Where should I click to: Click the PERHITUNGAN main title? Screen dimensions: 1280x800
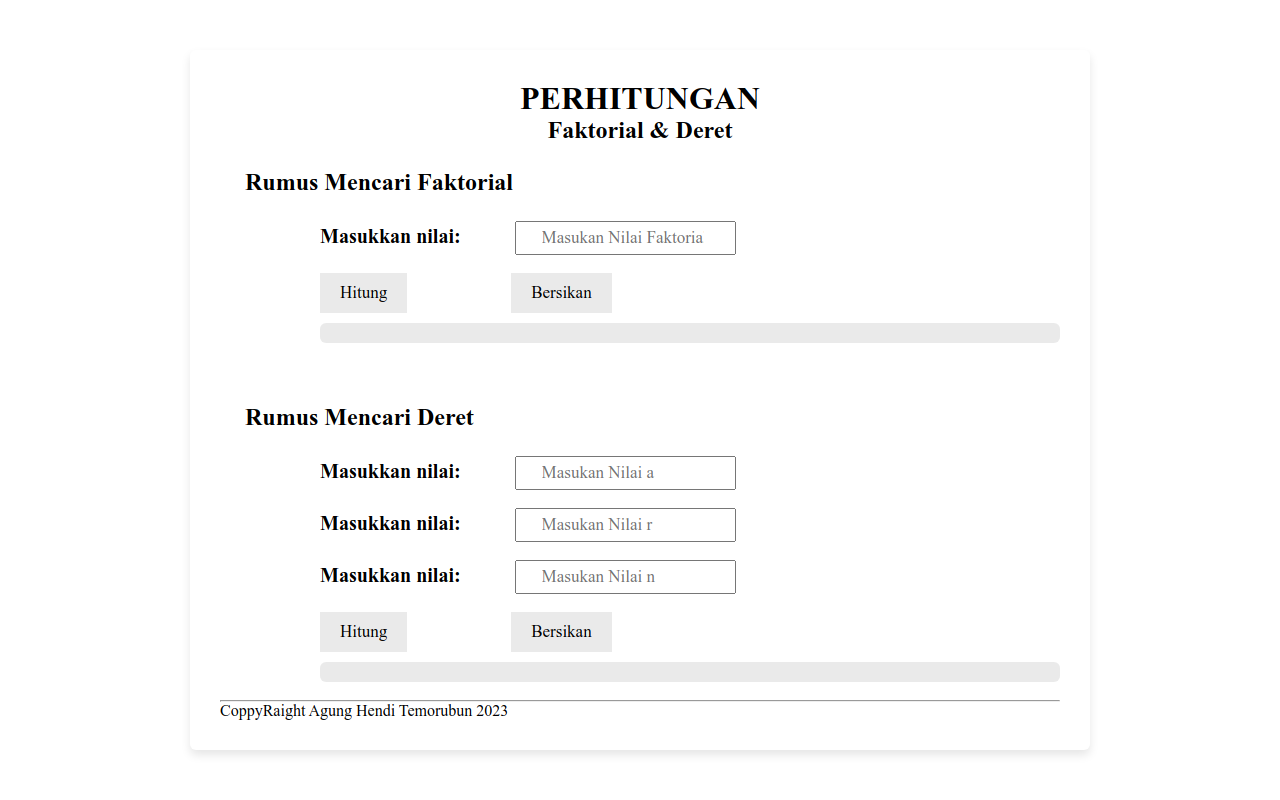click(640, 99)
